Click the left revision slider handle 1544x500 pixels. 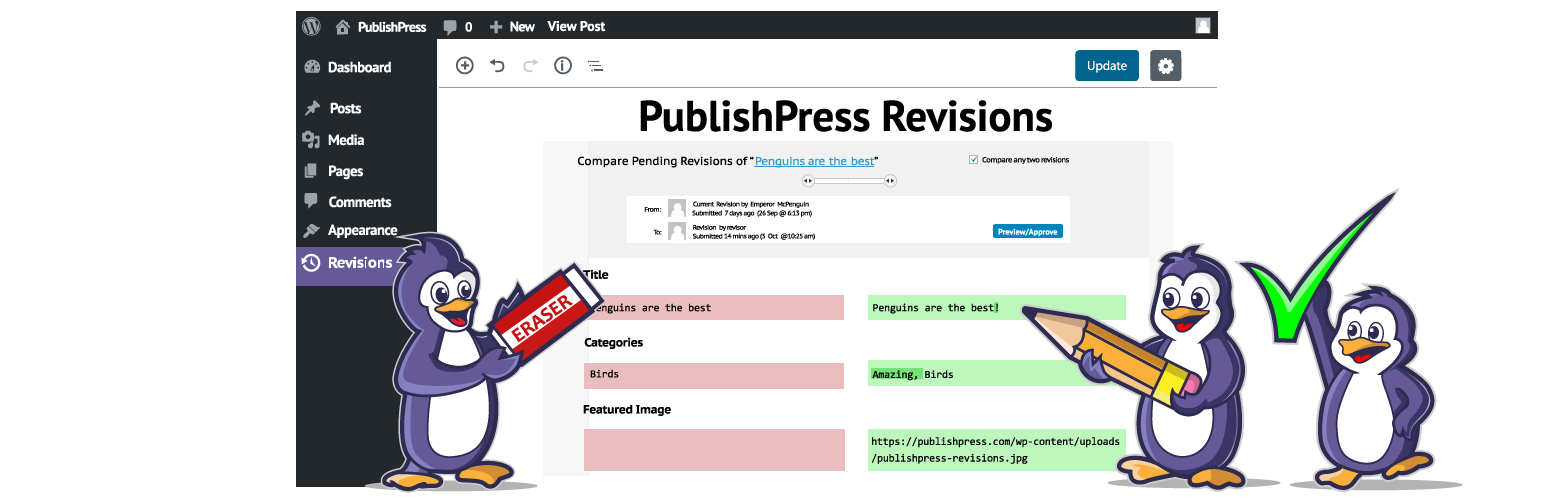tap(809, 181)
